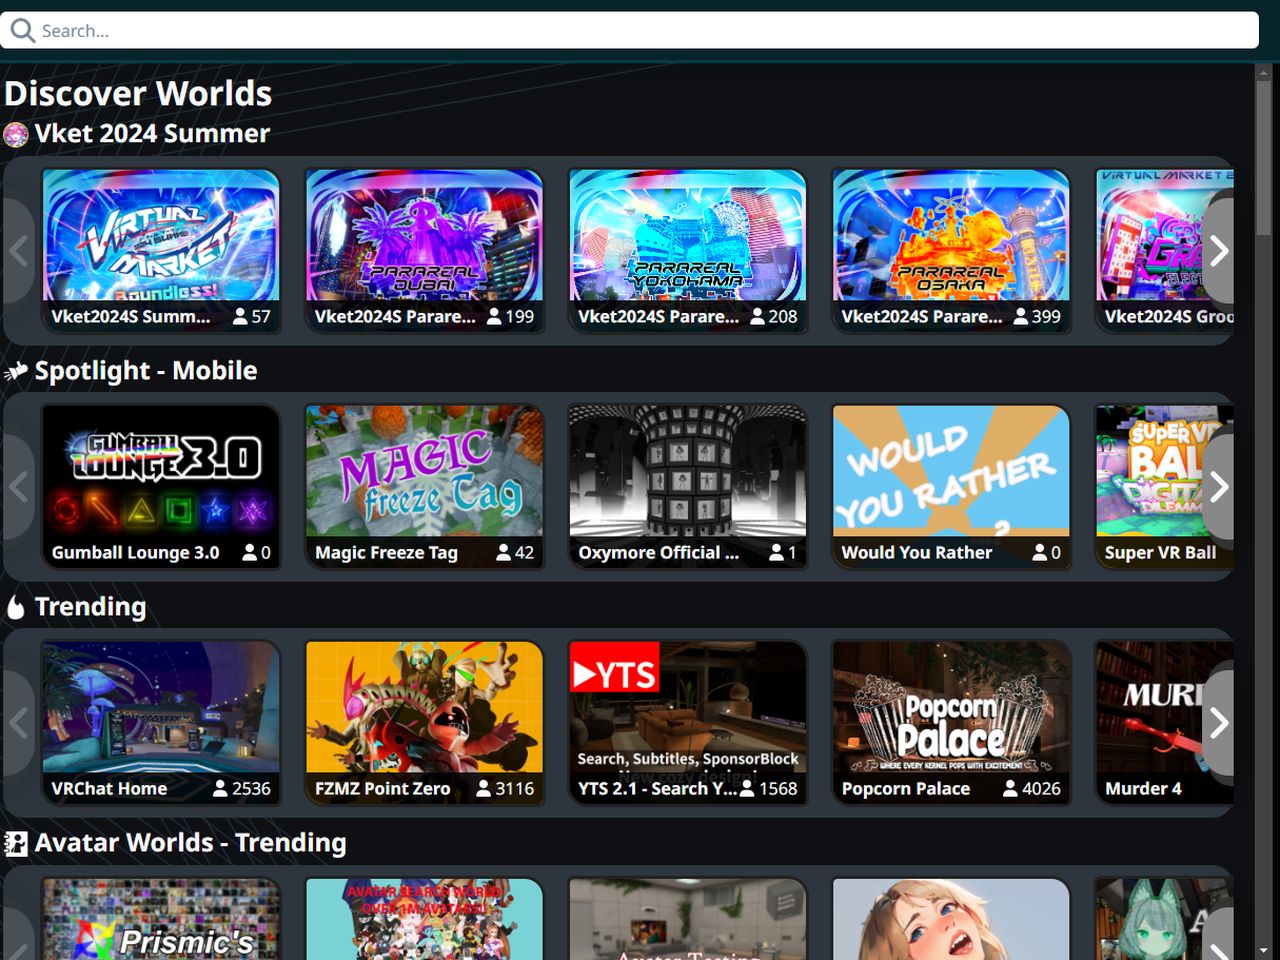Open Oxymore Official world card
This screenshot has width=1280, height=960.
coord(687,486)
